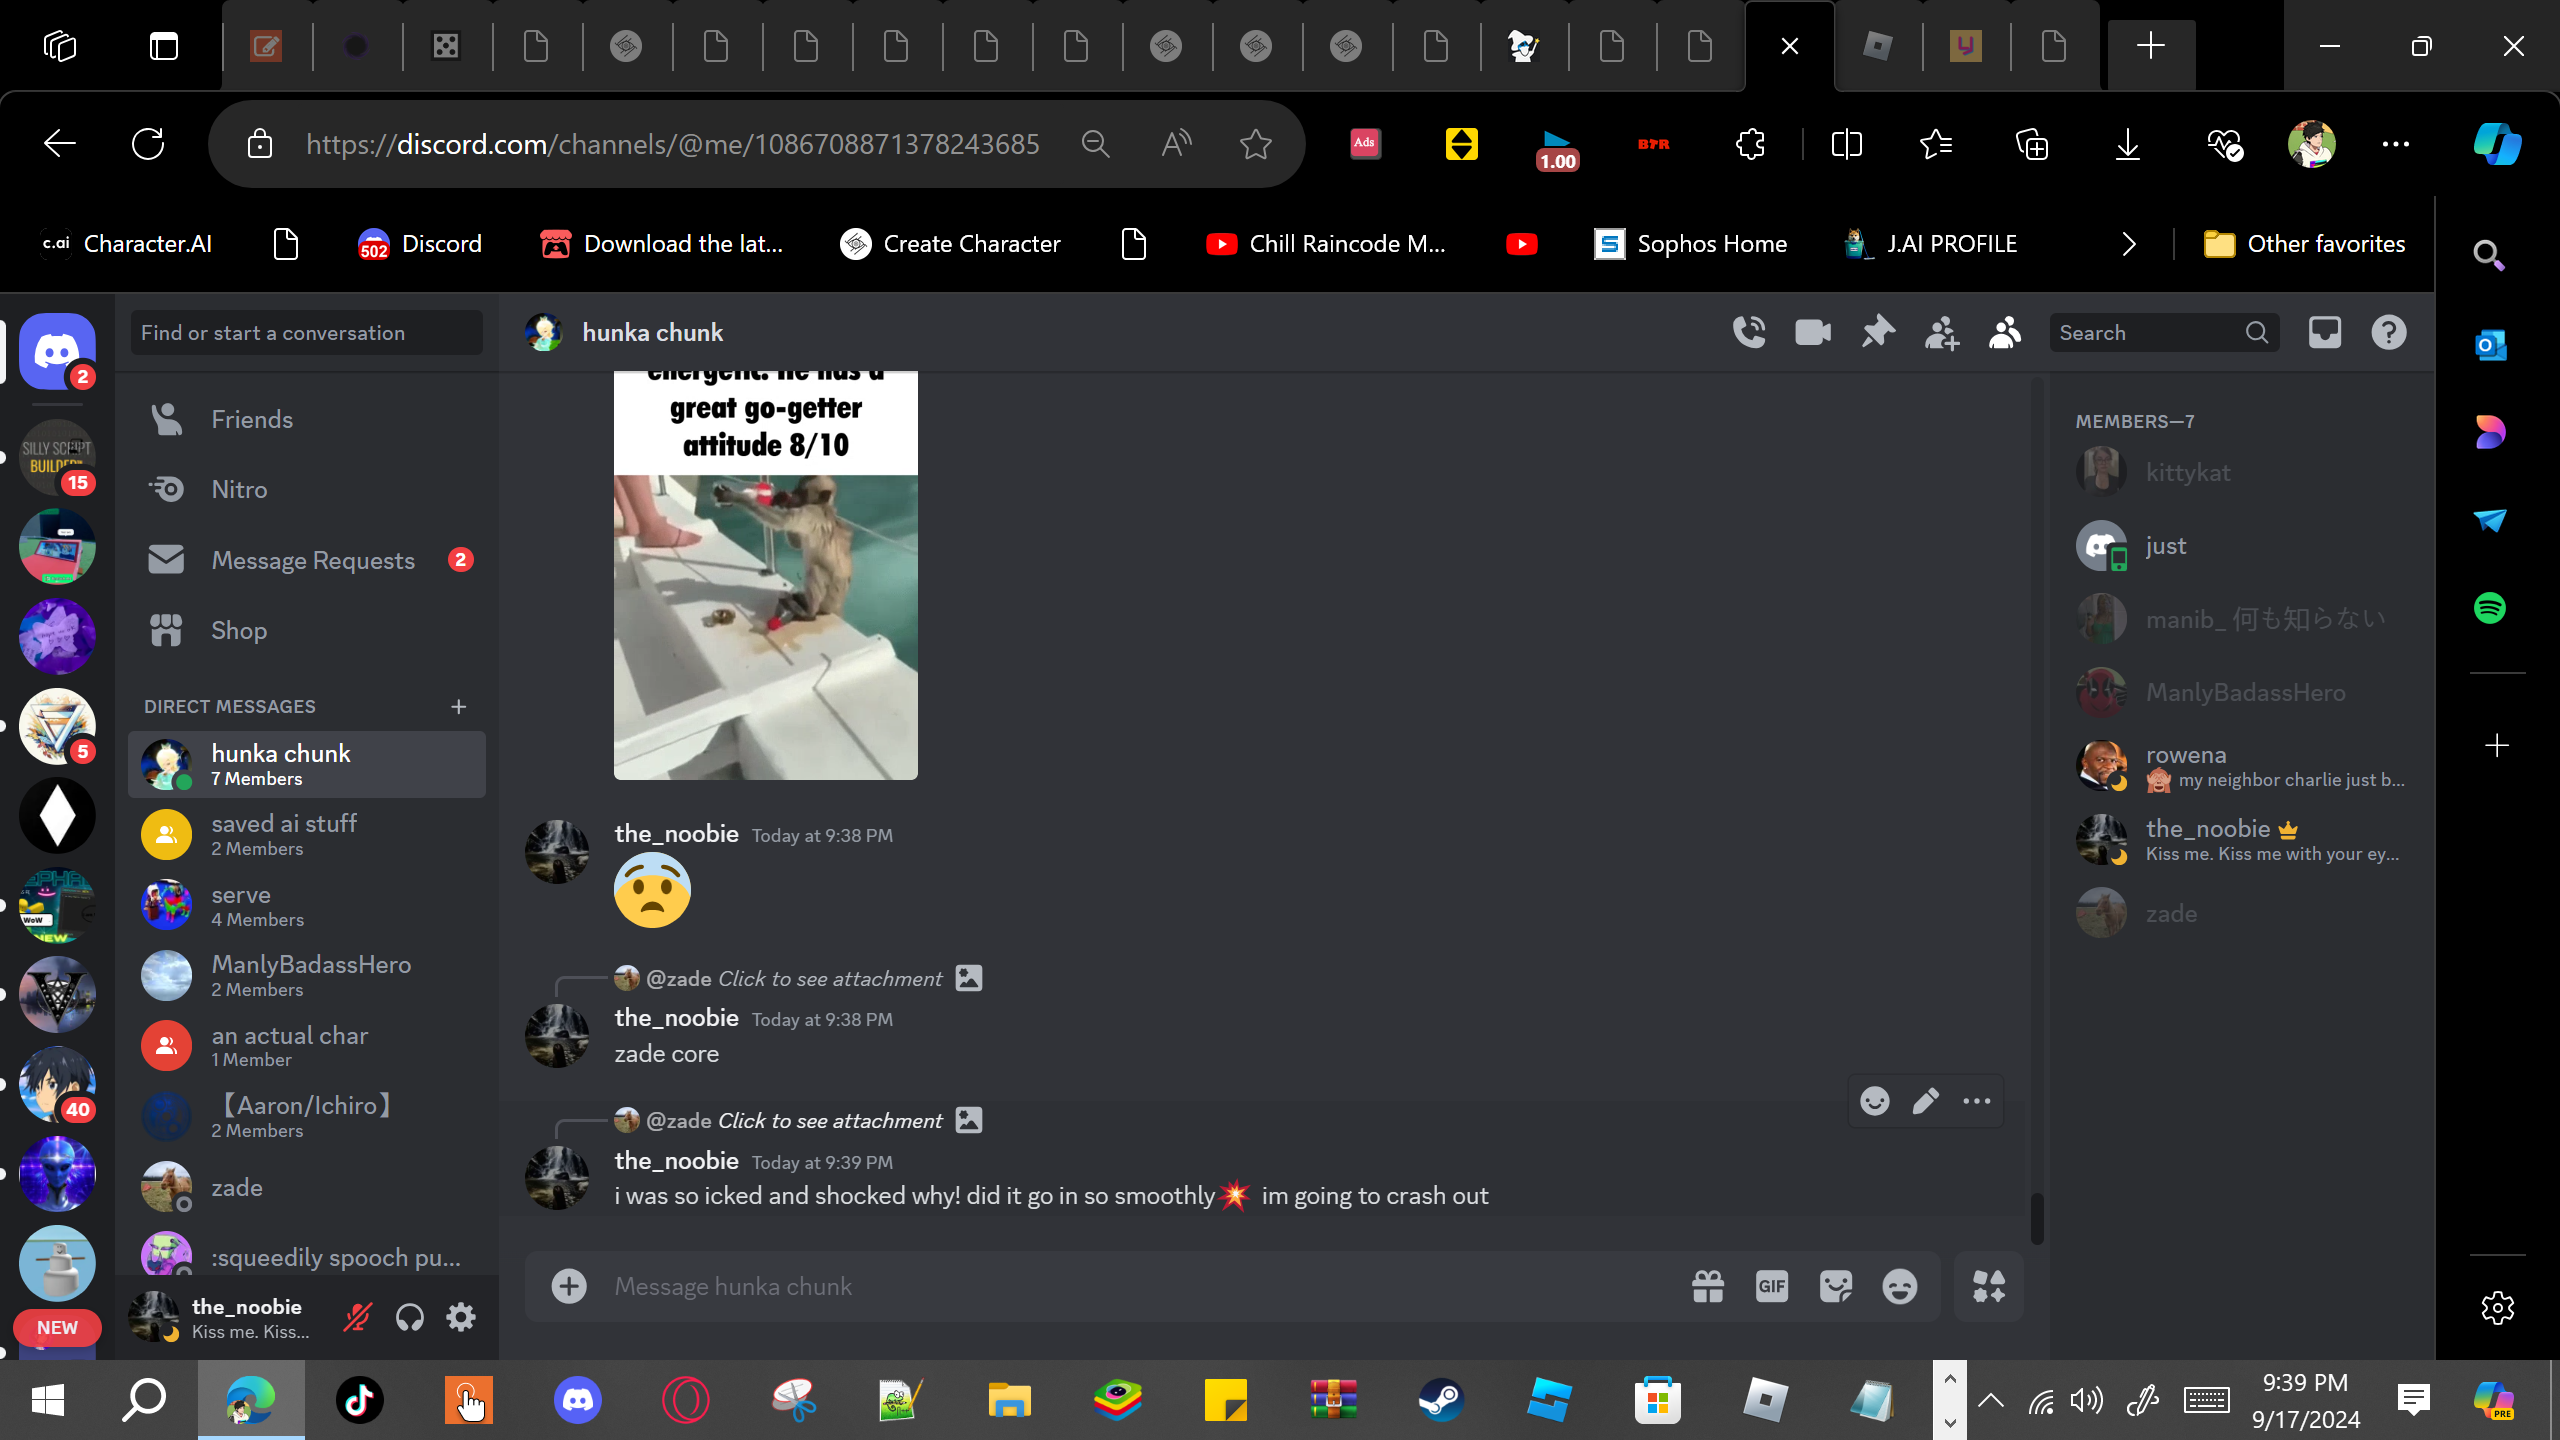This screenshot has width=2560, height=1440.
Task: Toggle deafen with the headphones icon
Action: pyautogui.click(x=410, y=1317)
